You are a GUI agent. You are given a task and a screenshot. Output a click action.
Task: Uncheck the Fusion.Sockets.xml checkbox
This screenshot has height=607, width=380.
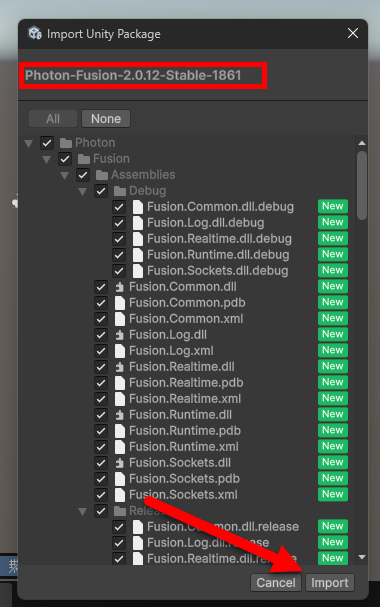[101, 495]
